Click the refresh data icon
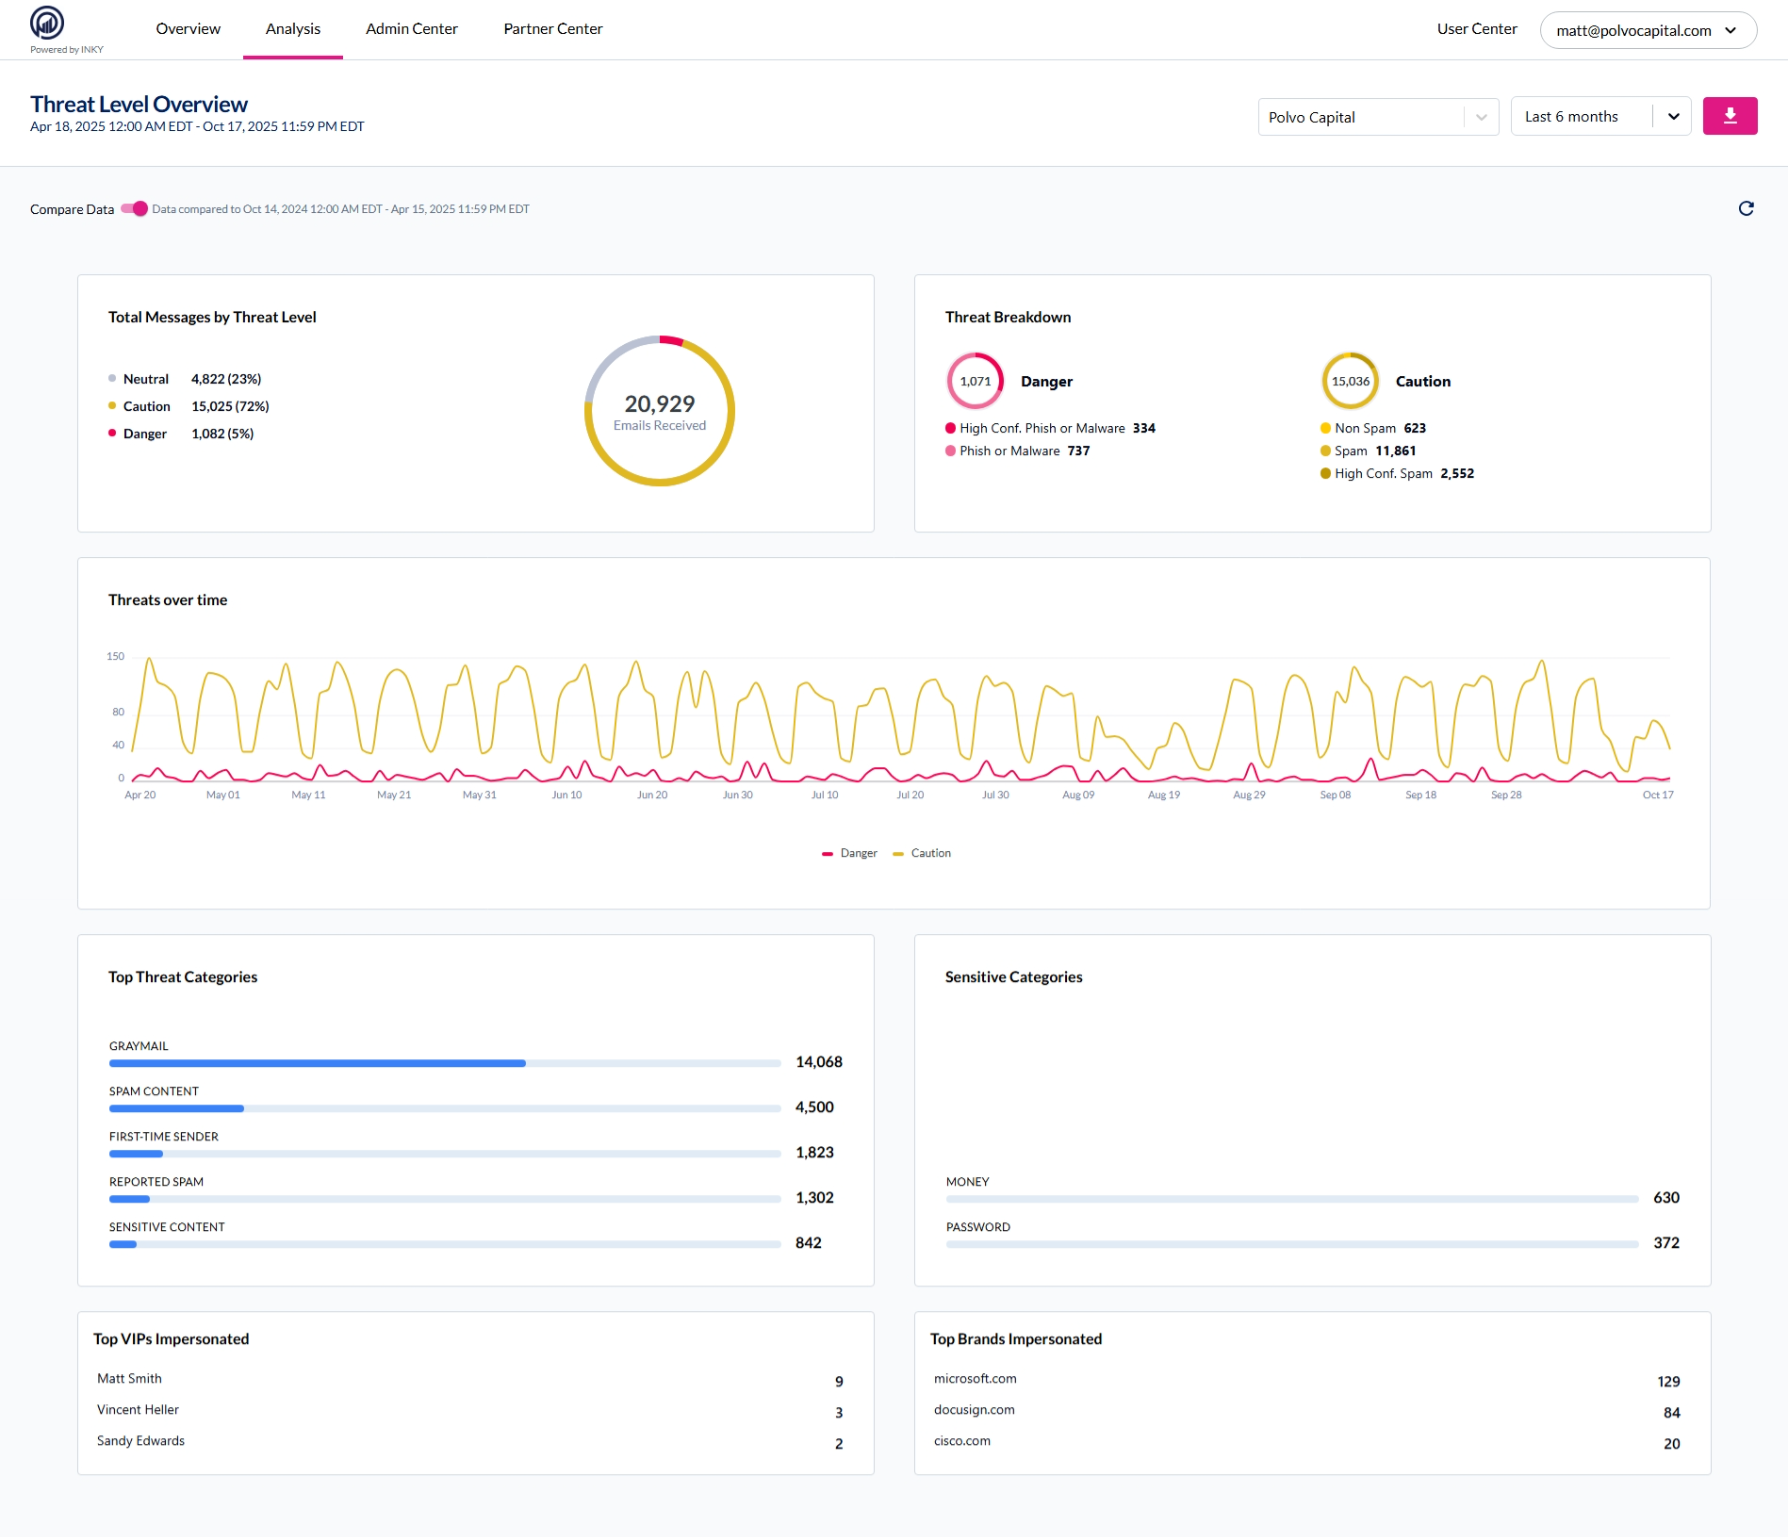 tap(1746, 209)
